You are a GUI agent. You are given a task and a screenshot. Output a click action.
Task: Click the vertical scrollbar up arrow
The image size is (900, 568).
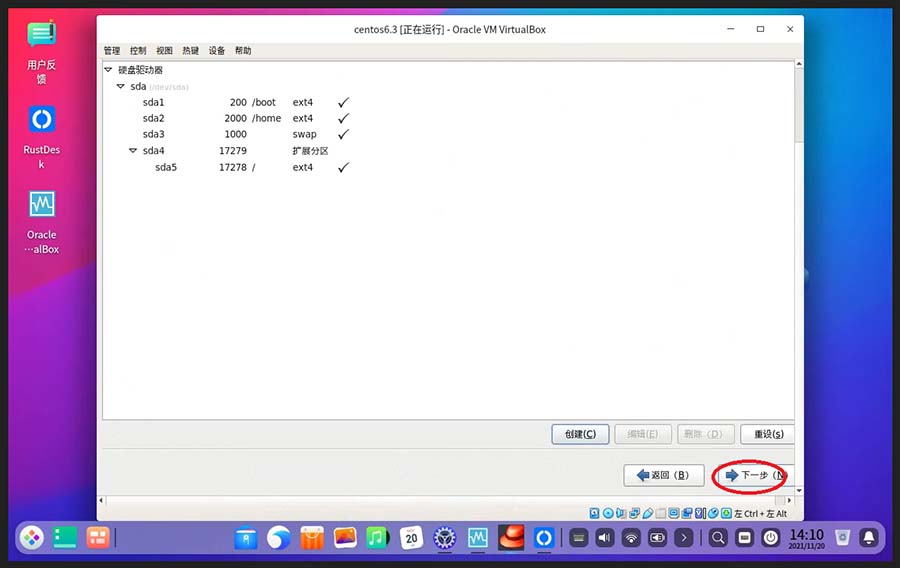tap(799, 64)
